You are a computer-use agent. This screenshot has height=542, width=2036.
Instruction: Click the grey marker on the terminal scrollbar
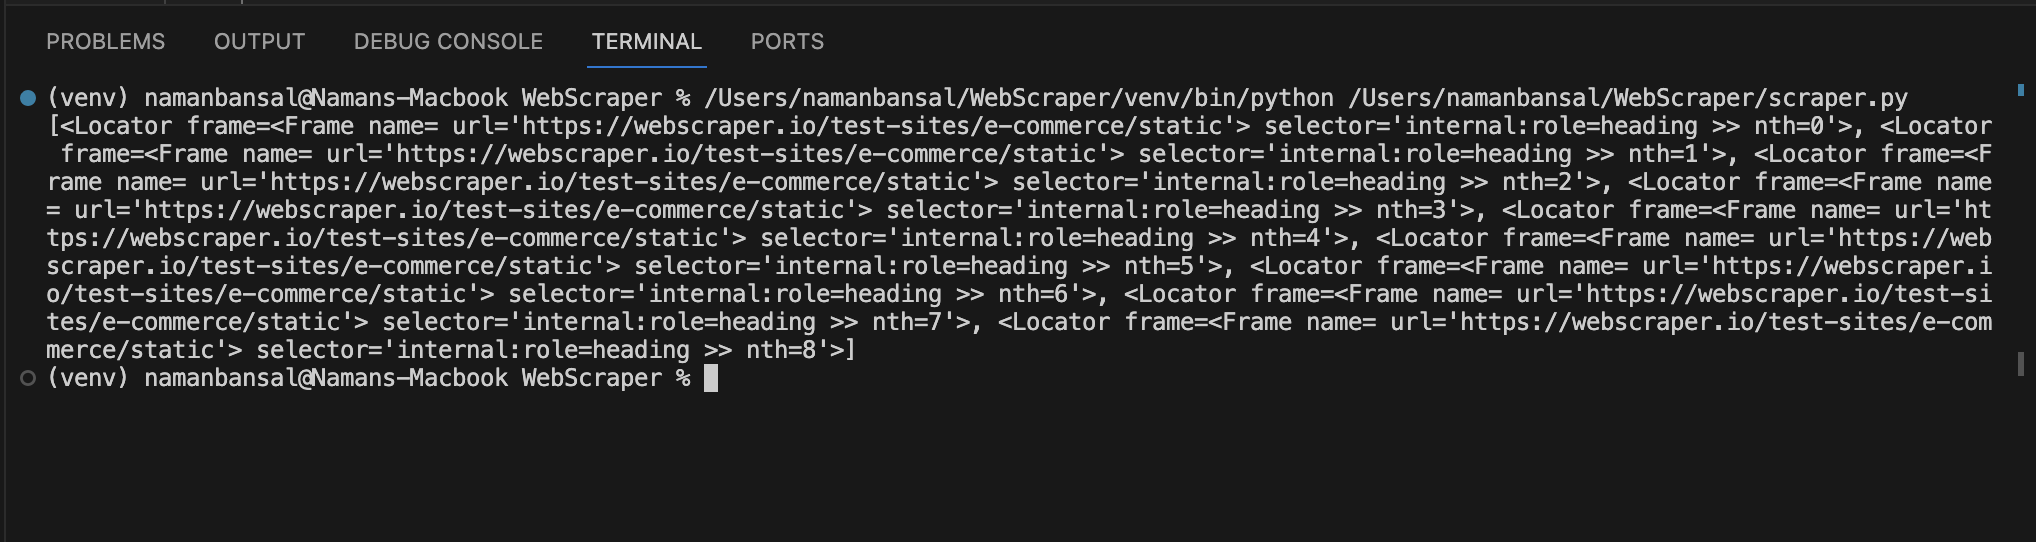[x=2019, y=364]
